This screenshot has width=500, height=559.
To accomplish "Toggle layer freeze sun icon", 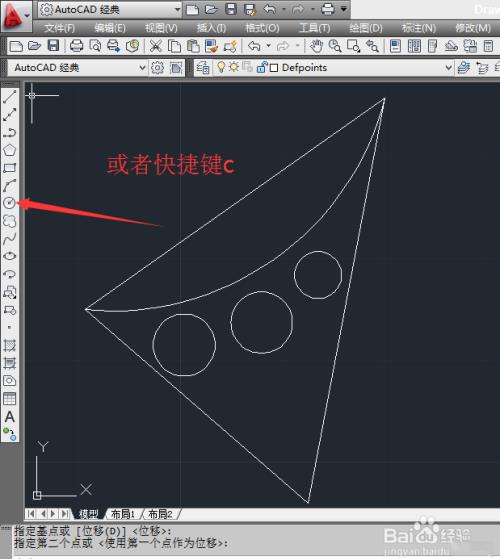I will (234, 67).
